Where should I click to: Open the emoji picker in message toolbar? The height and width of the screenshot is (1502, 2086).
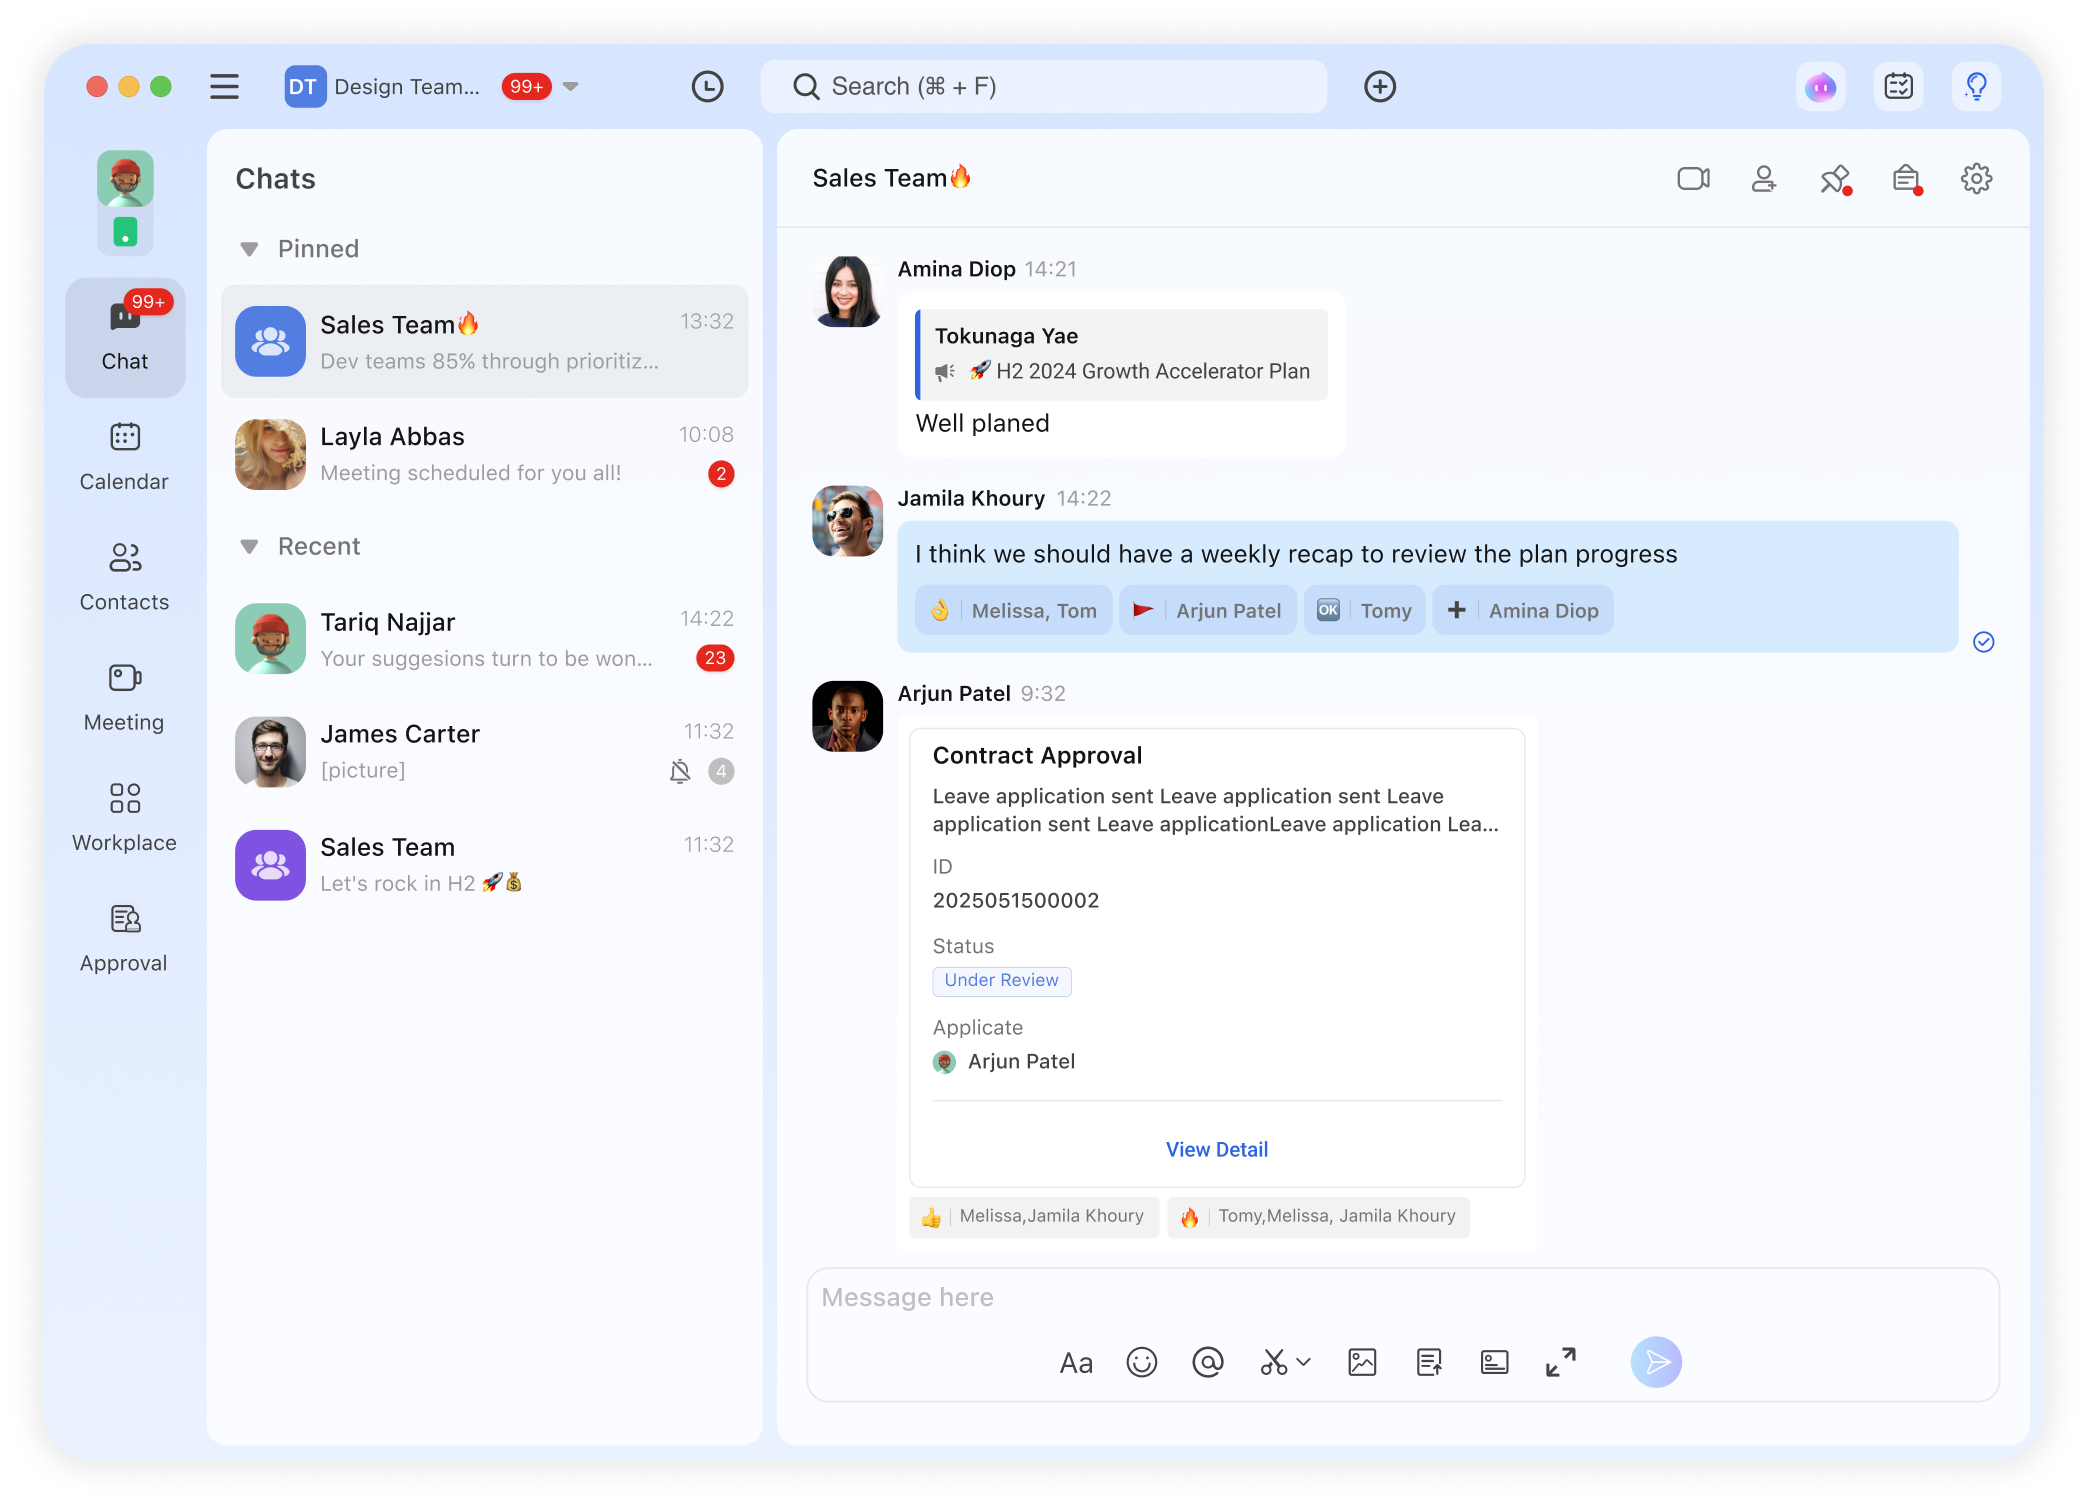(1141, 1362)
